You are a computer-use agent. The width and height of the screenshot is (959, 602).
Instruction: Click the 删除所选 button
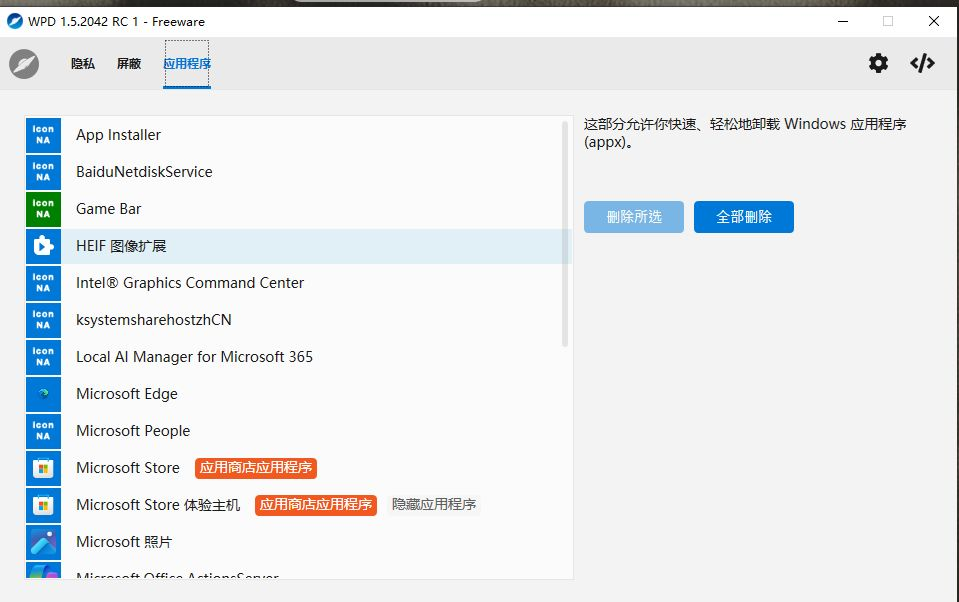pyautogui.click(x=634, y=217)
